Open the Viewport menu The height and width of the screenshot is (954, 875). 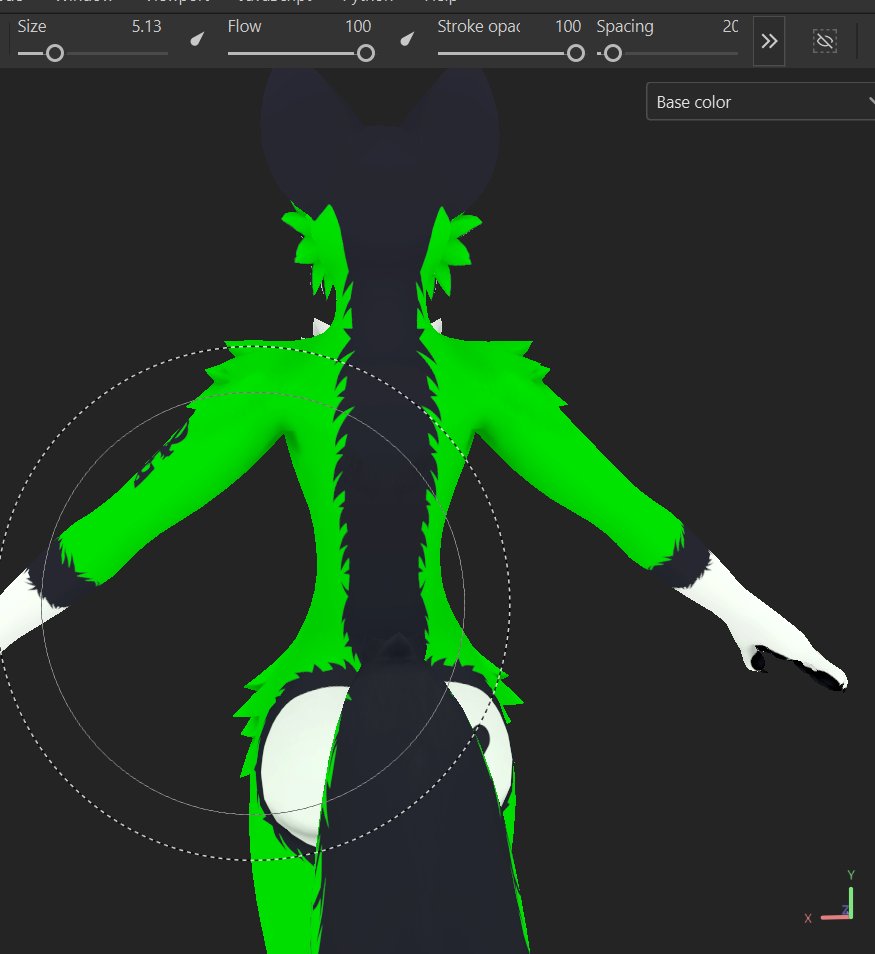pyautogui.click(x=178, y=2)
